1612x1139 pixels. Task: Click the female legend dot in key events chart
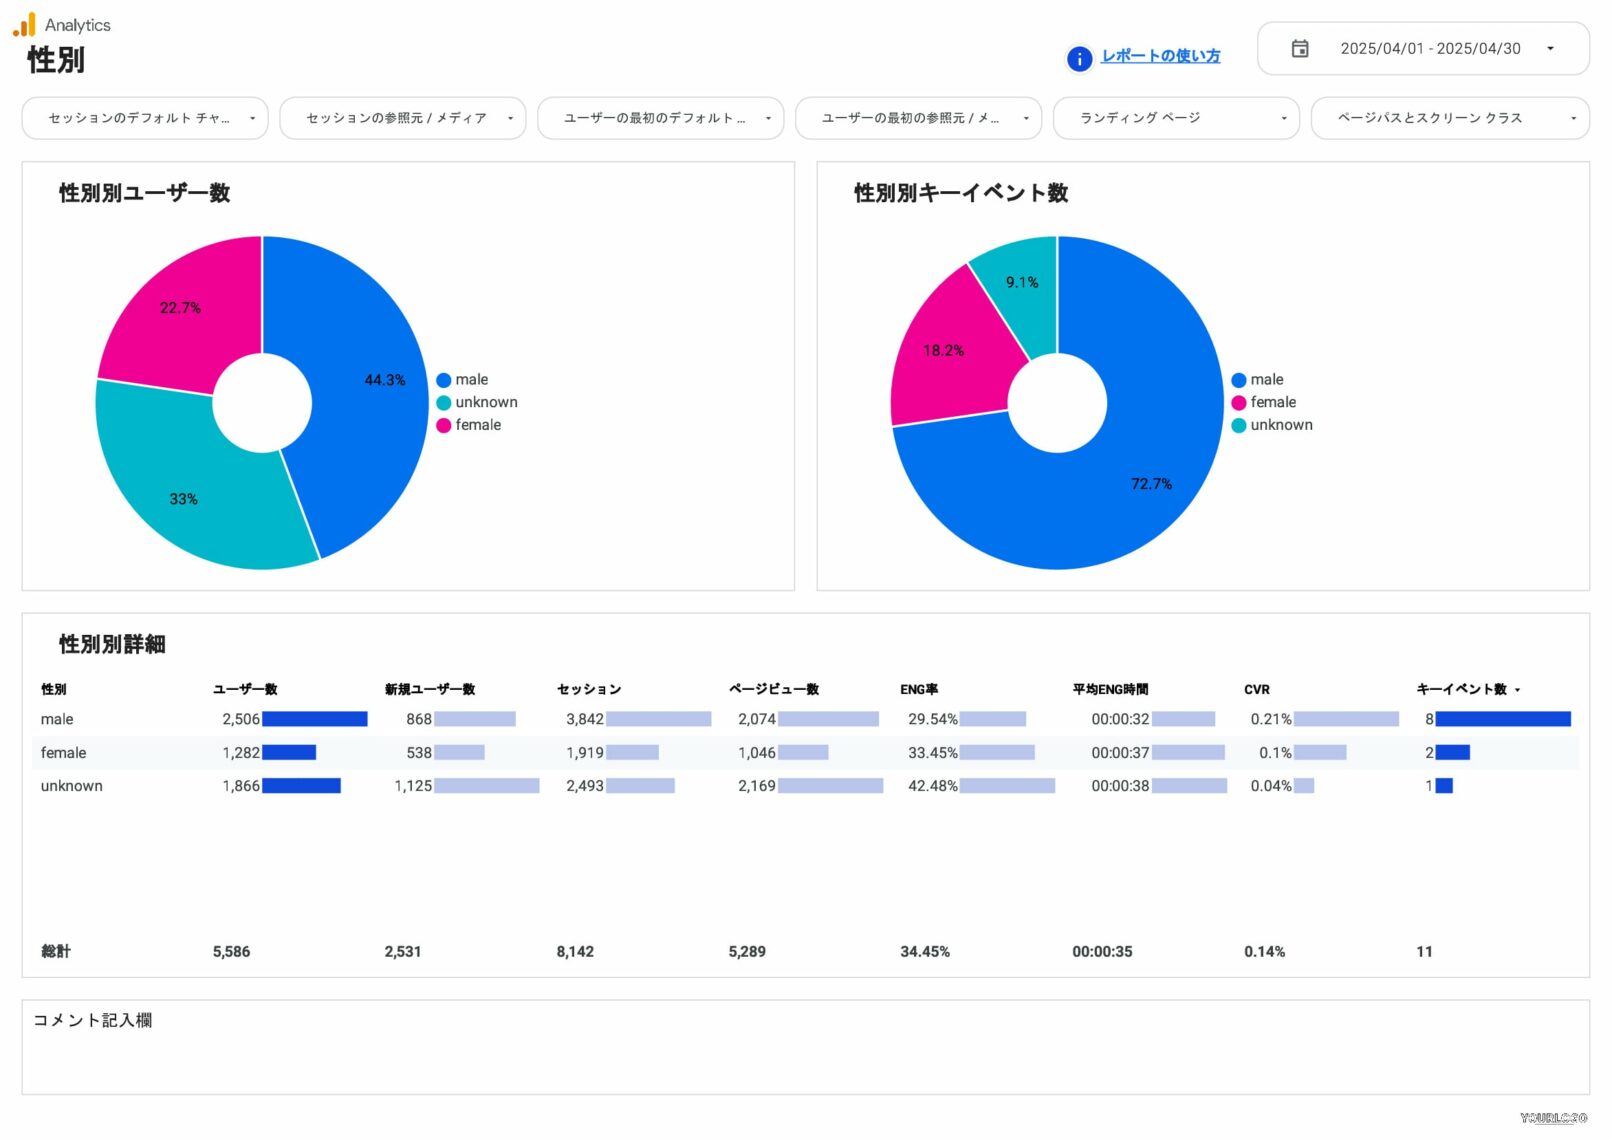(1238, 403)
